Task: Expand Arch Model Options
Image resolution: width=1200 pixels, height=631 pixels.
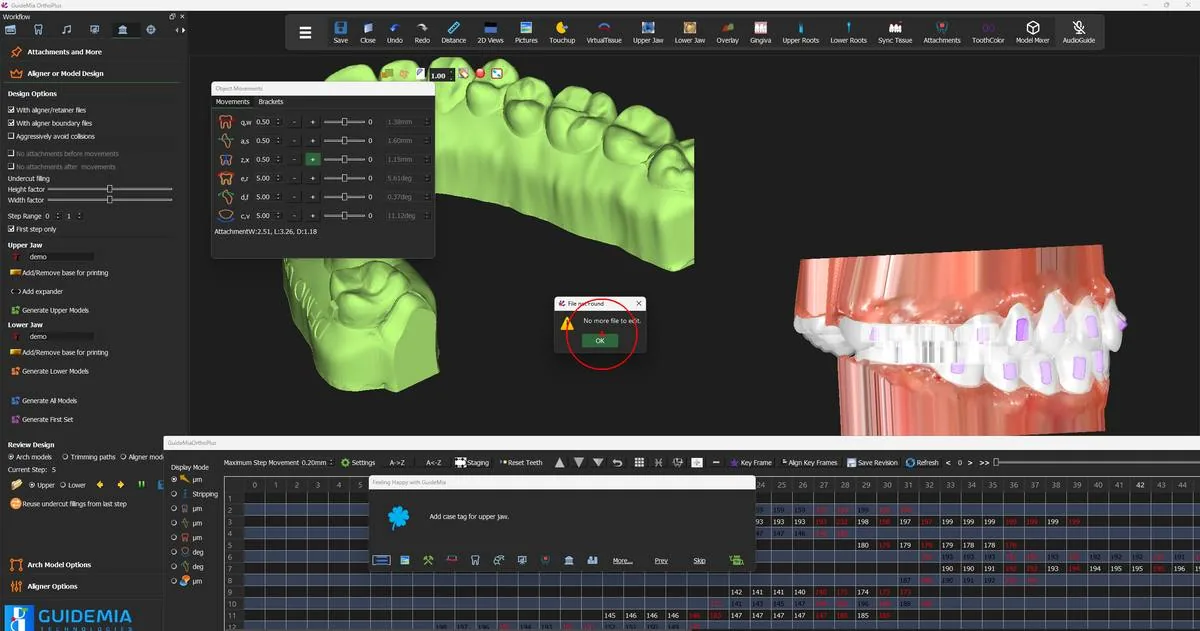Action: tap(59, 565)
